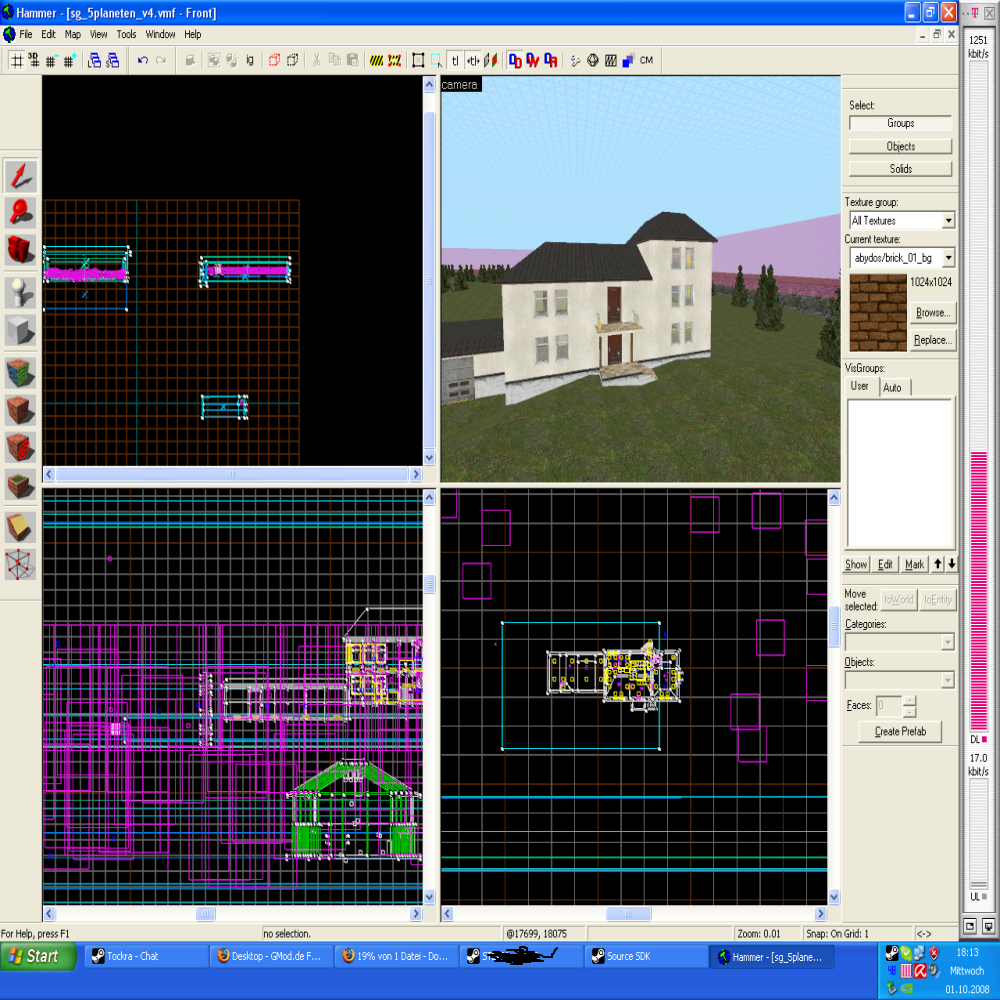Select the gray cube Block tool

pos(21,329)
